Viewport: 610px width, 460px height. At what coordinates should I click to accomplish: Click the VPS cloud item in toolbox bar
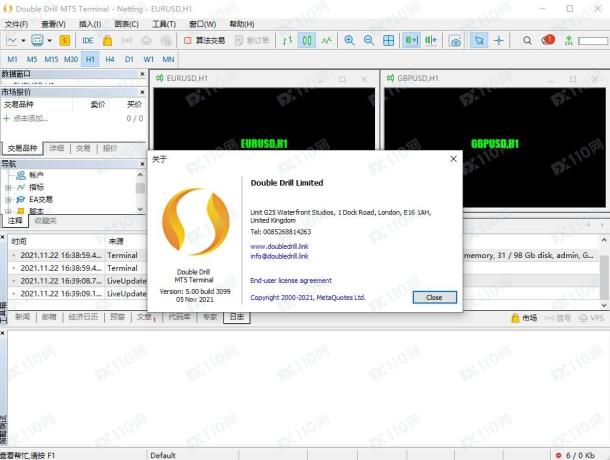592,318
